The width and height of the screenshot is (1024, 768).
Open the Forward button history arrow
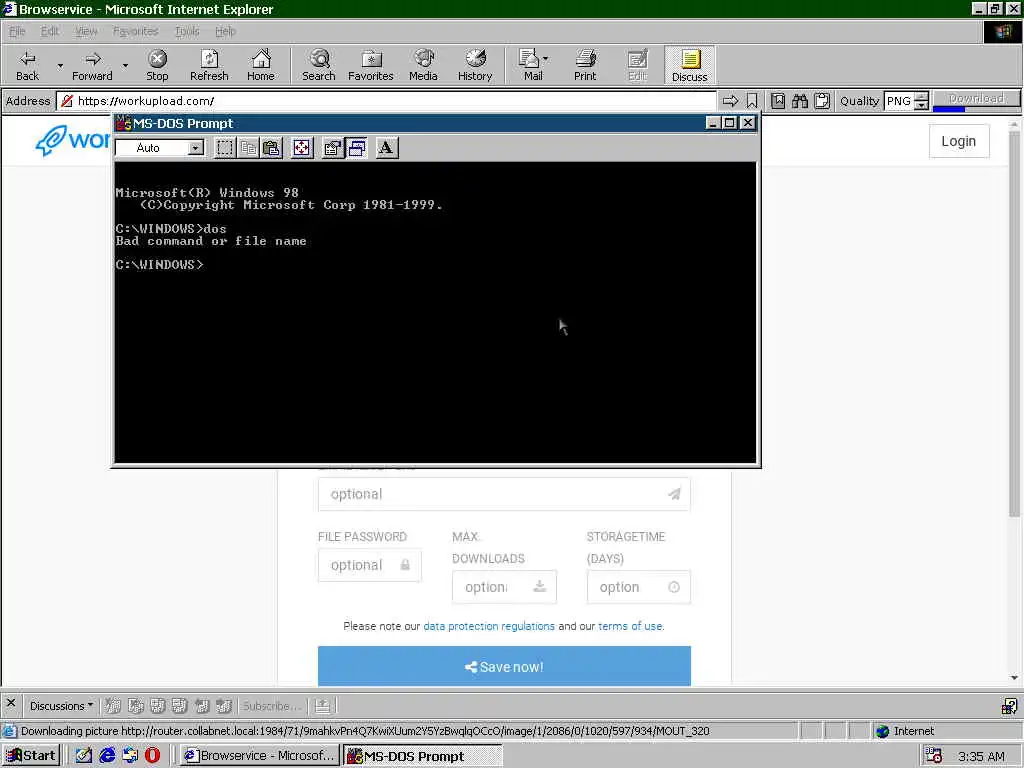(125, 65)
